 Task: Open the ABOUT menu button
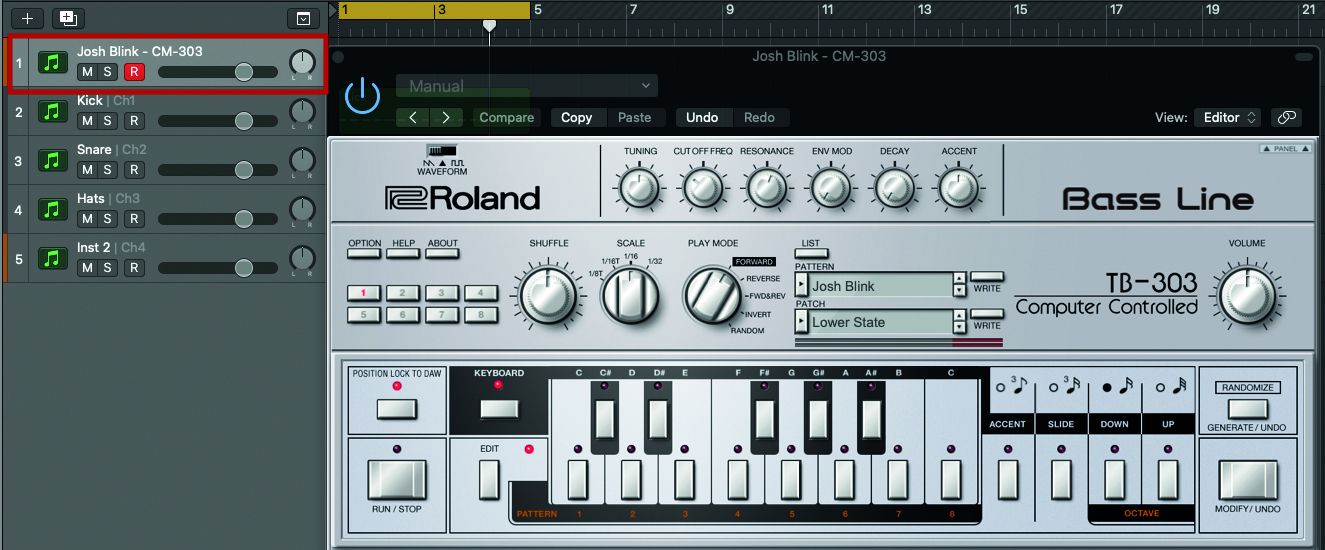click(442, 254)
